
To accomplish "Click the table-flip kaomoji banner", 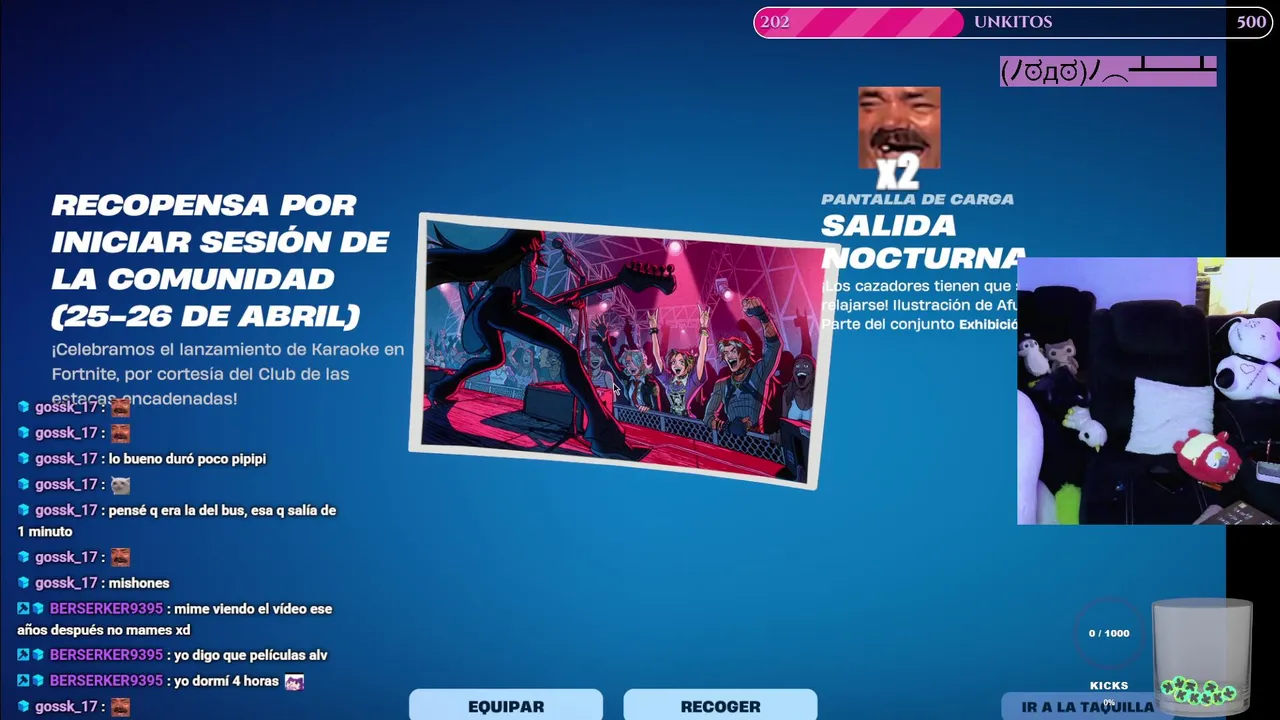I will coord(1108,71).
